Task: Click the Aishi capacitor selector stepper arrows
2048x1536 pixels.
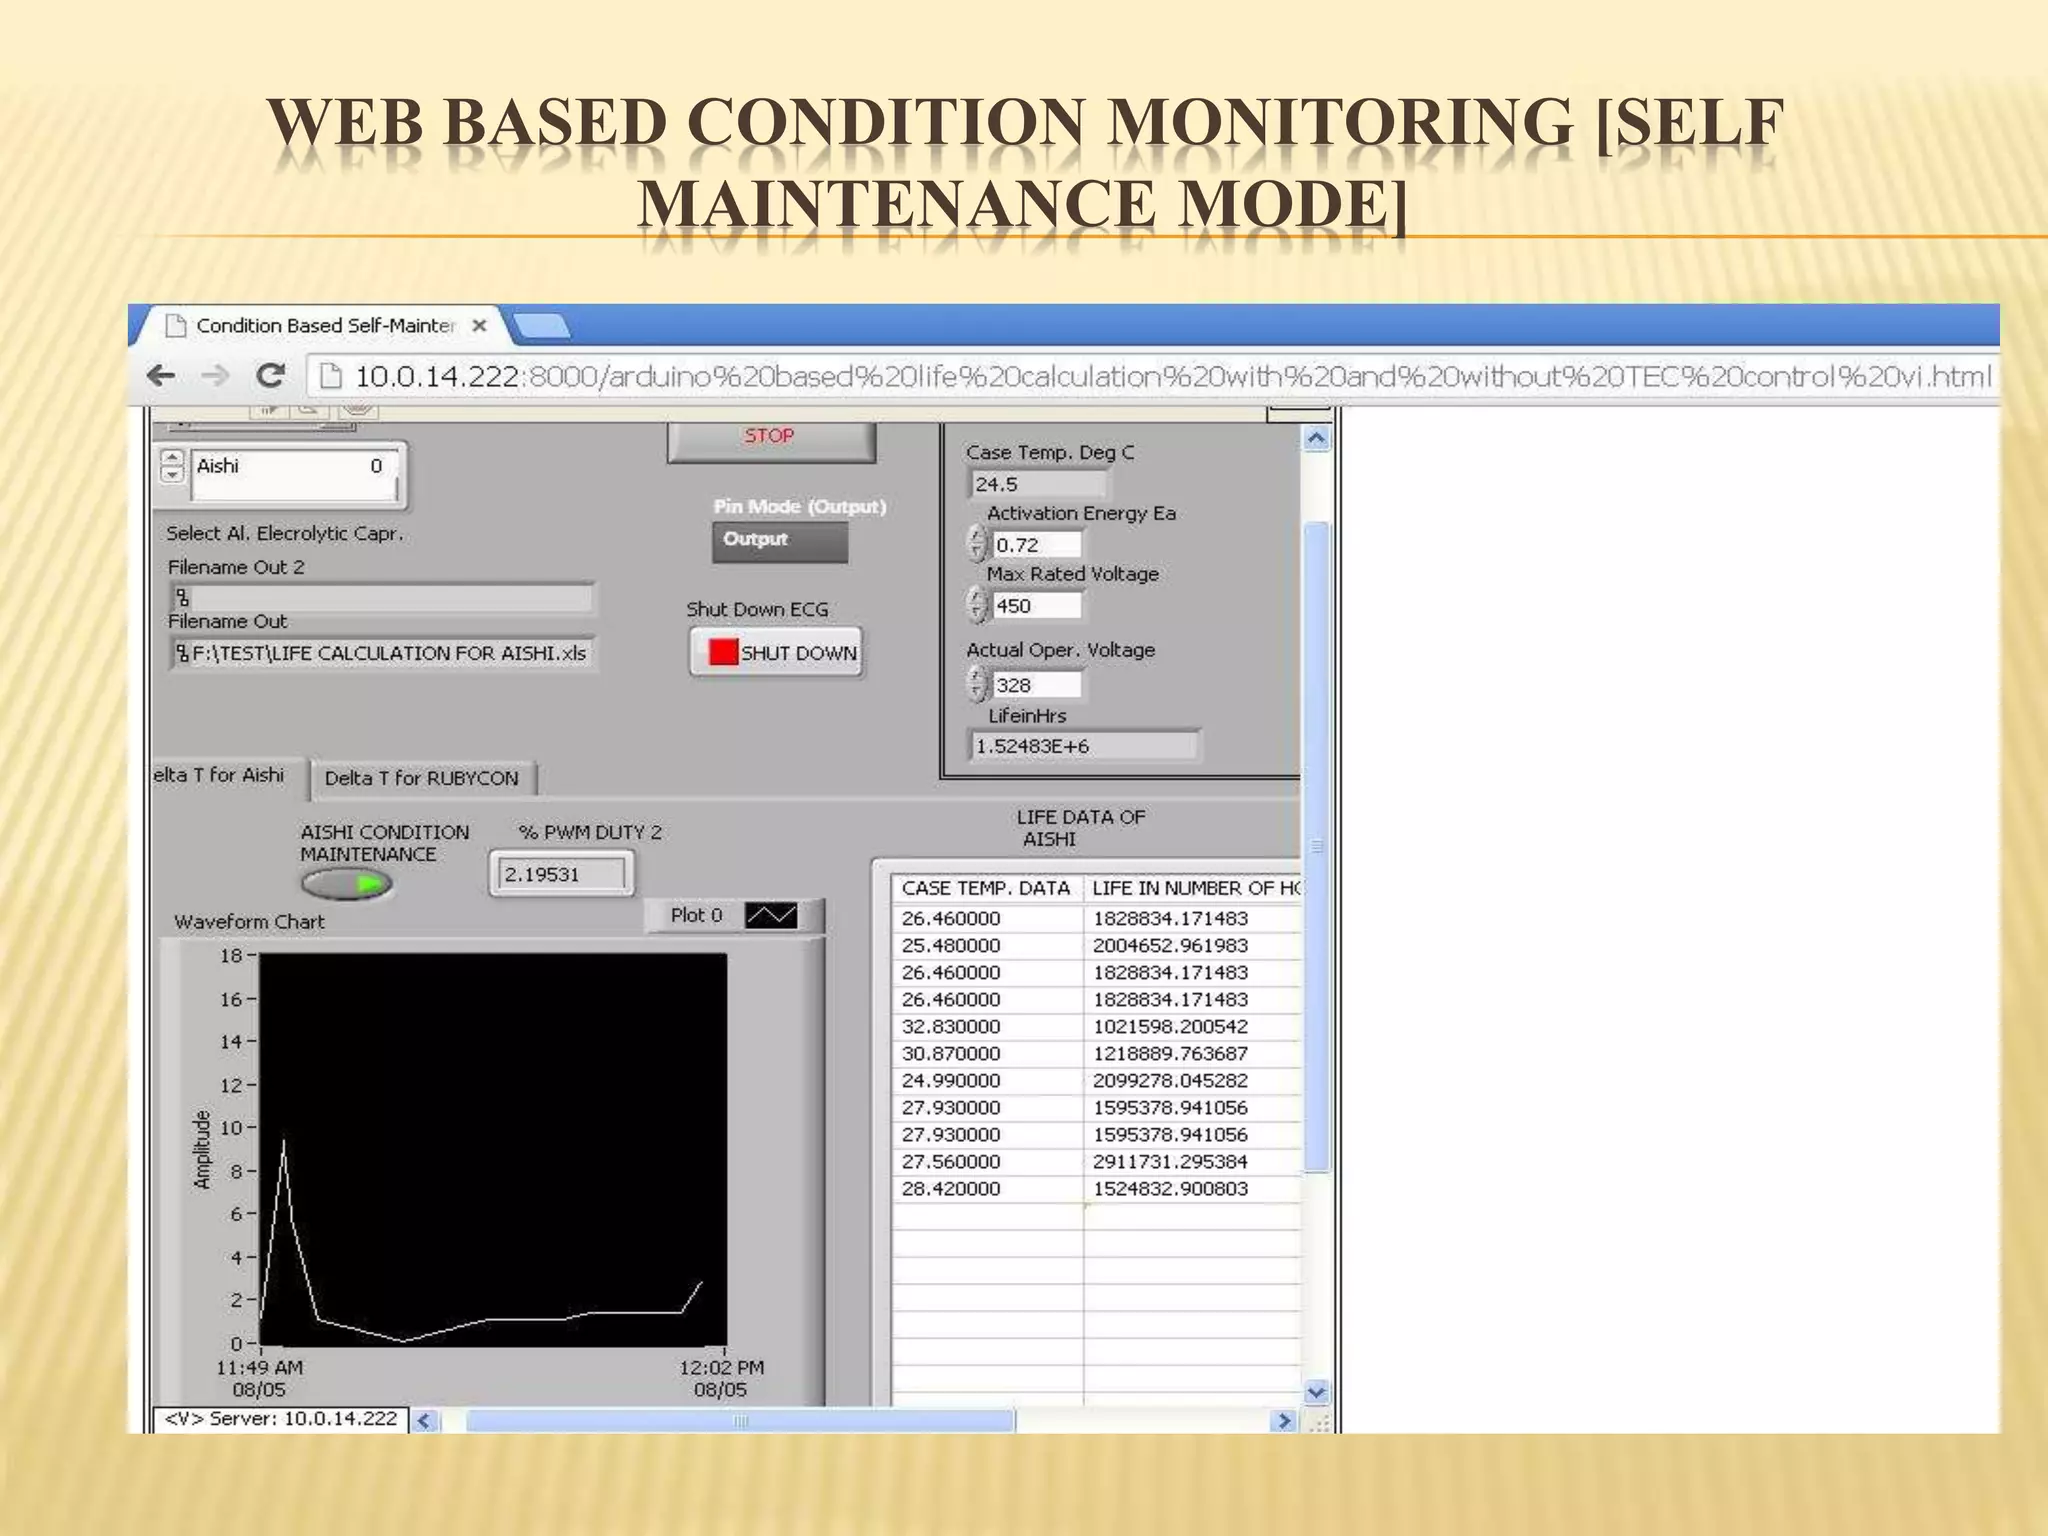Action: click(x=173, y=466)
